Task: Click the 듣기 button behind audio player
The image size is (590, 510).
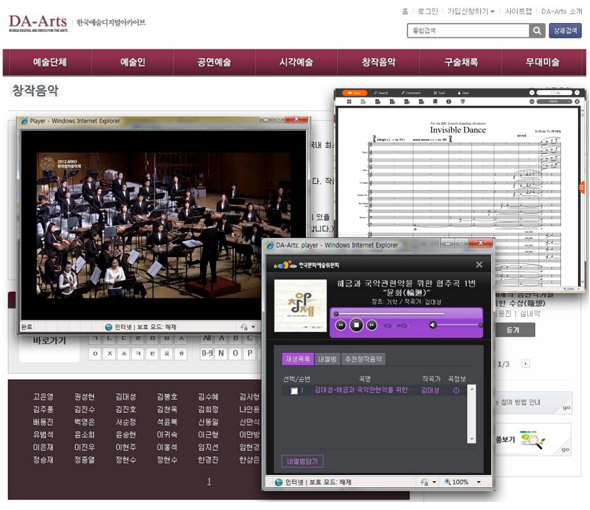Action: [515, 330]
